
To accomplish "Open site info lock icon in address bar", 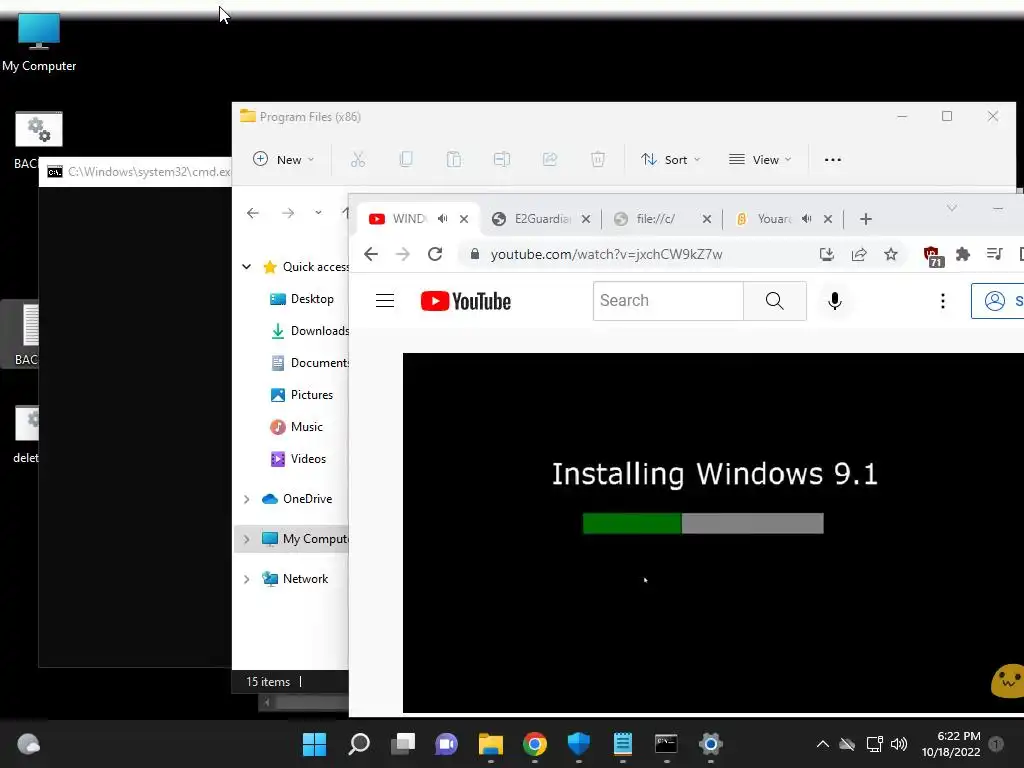I will [x=475, y=254].
